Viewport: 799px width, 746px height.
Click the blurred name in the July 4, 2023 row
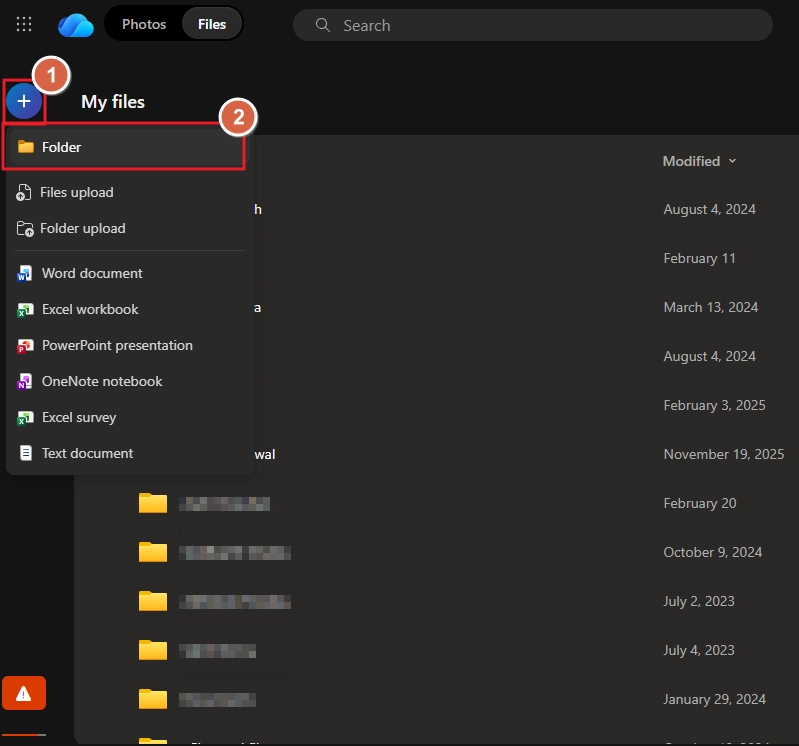(x=217, y=651)
